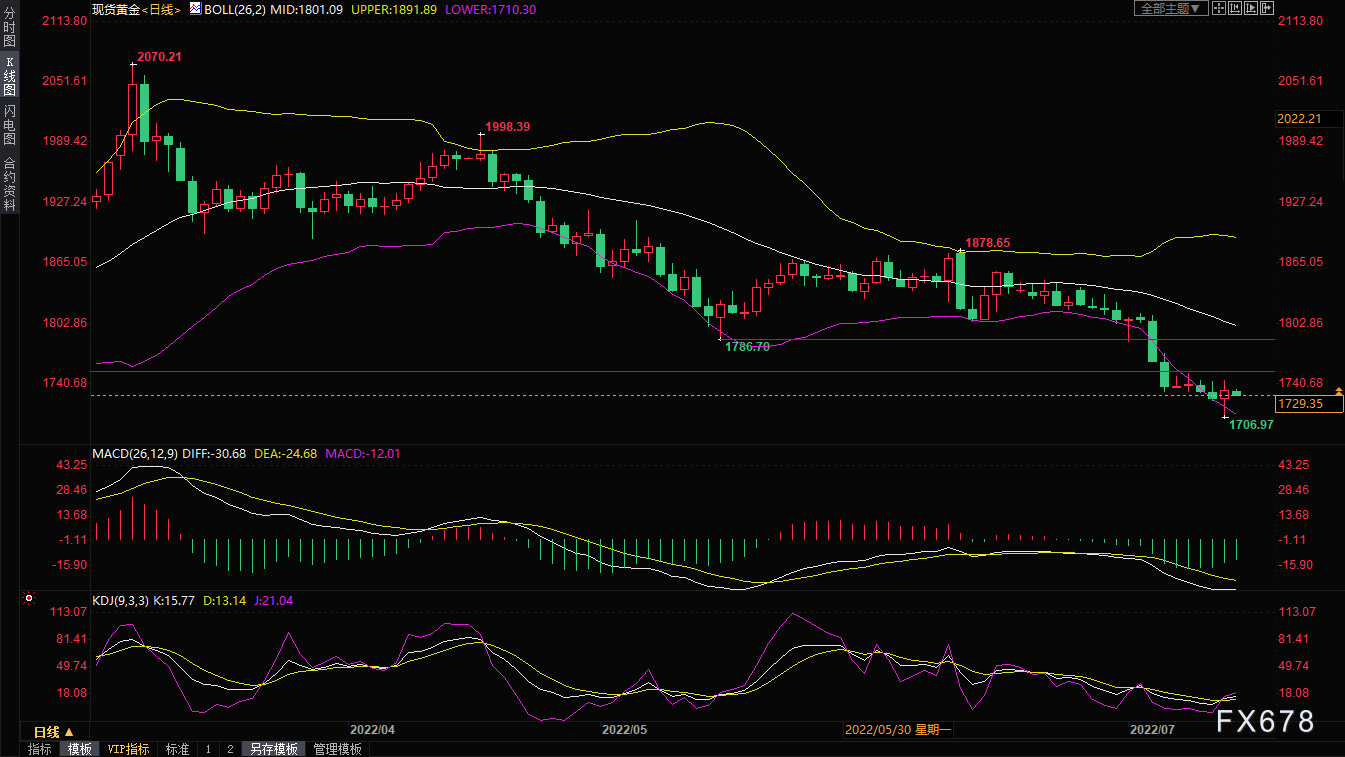The height and width of the screenshot is (757, 1345).
Task: Click the axis-play icon at top right
Action: [1251, 8]
